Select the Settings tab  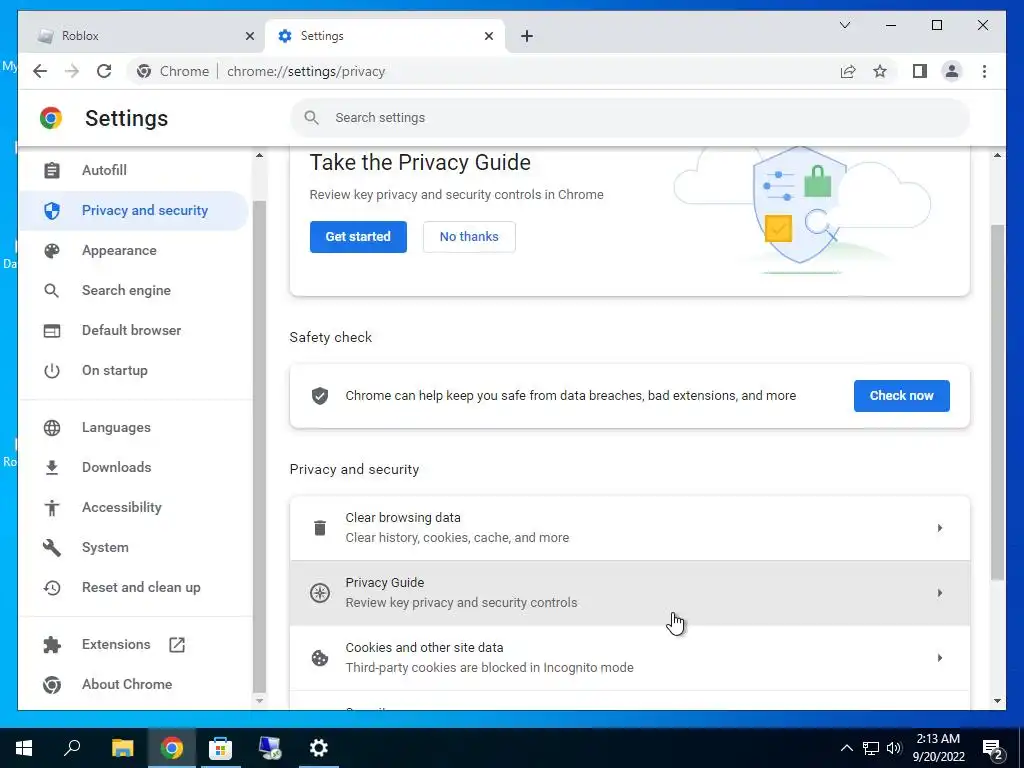pyautogui.click(x=385, y=36)
